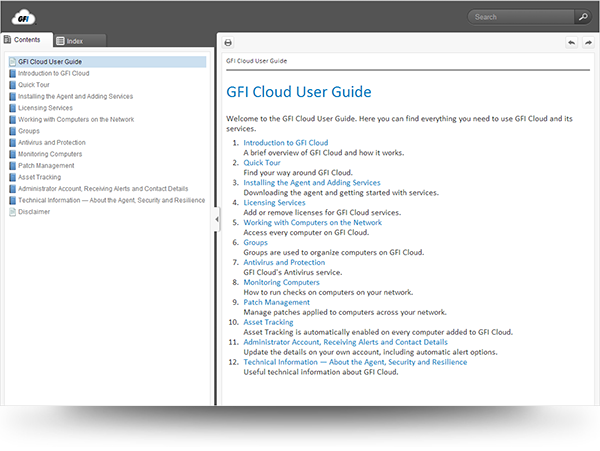Click book icon beside Technical Information

[13, 200]
